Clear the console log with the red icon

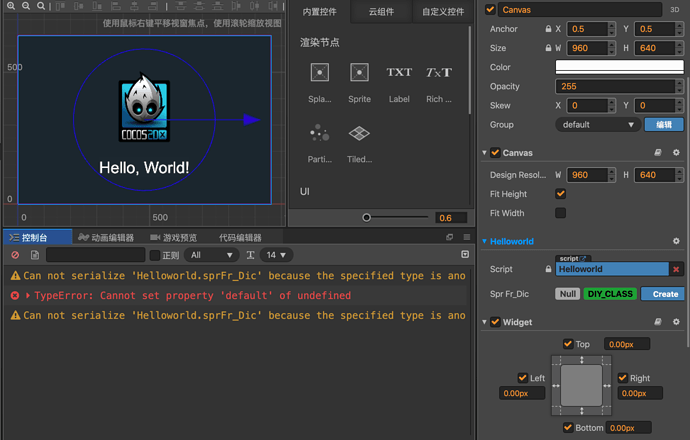pos(15,255)
